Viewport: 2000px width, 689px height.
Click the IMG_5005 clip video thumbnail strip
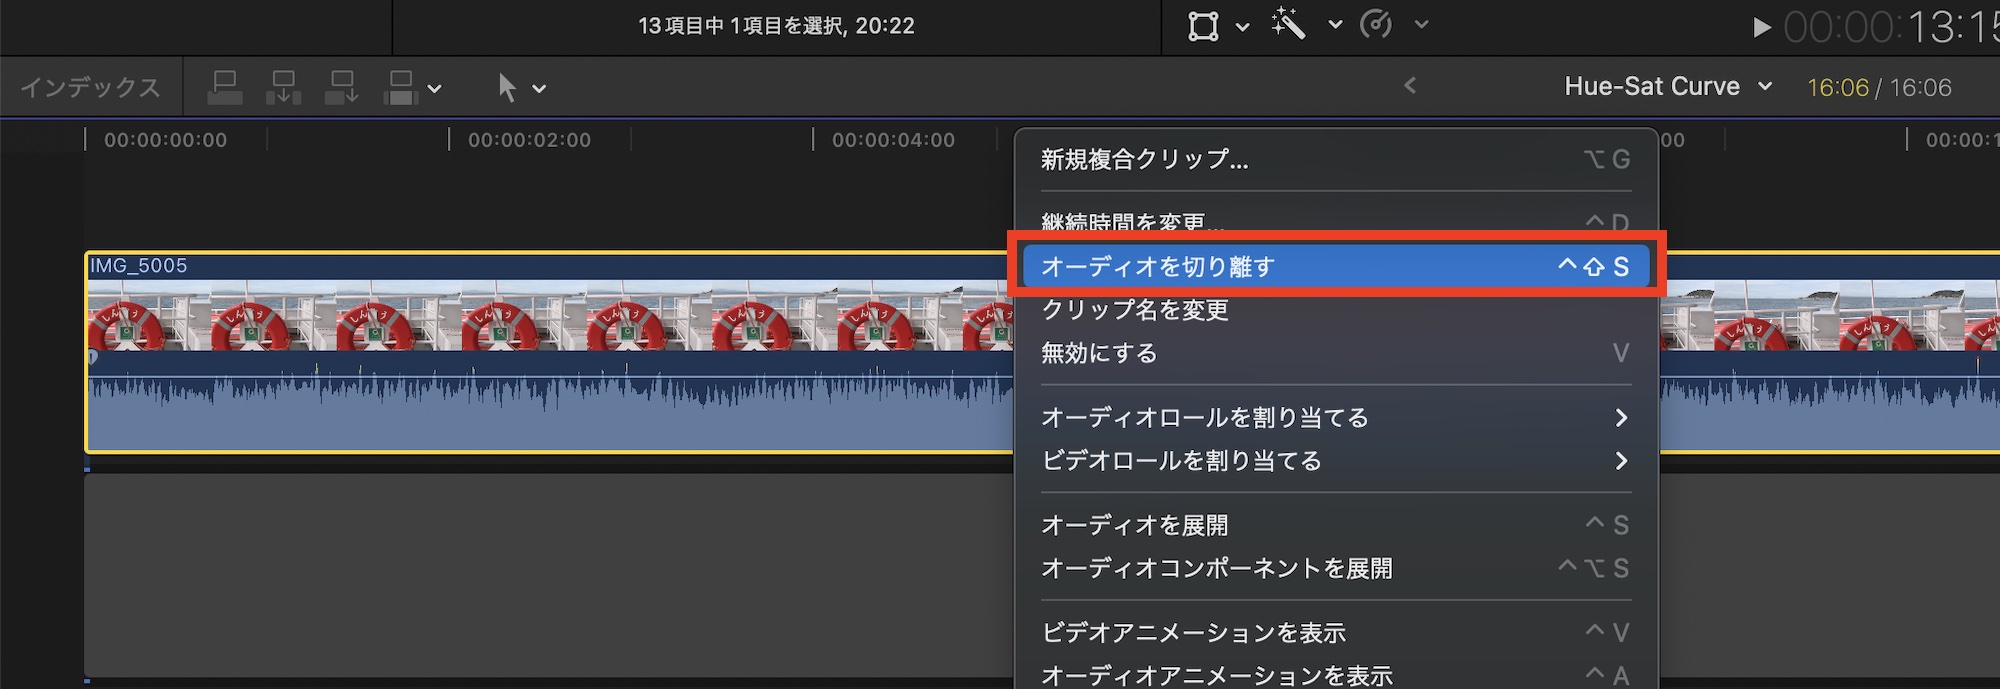550,315
